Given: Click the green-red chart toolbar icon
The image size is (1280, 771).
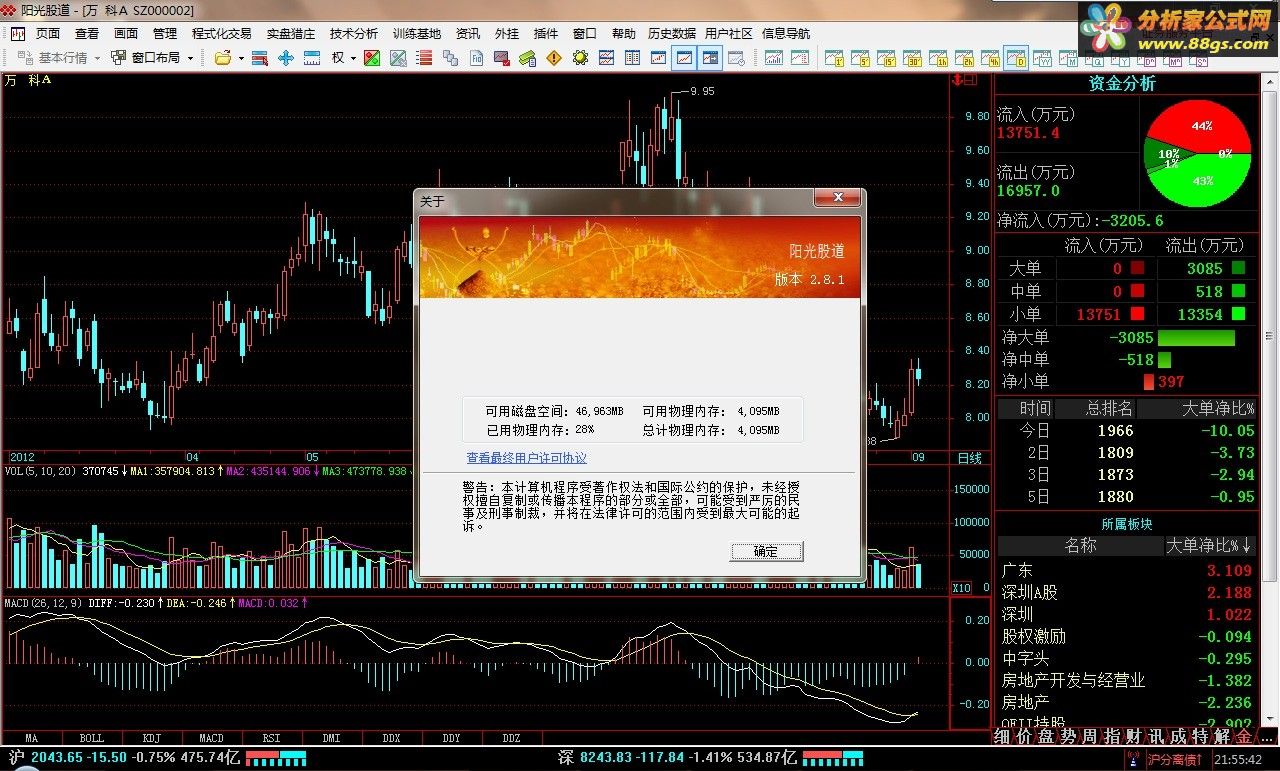Looking at the screenshot, I should point(372,58).
